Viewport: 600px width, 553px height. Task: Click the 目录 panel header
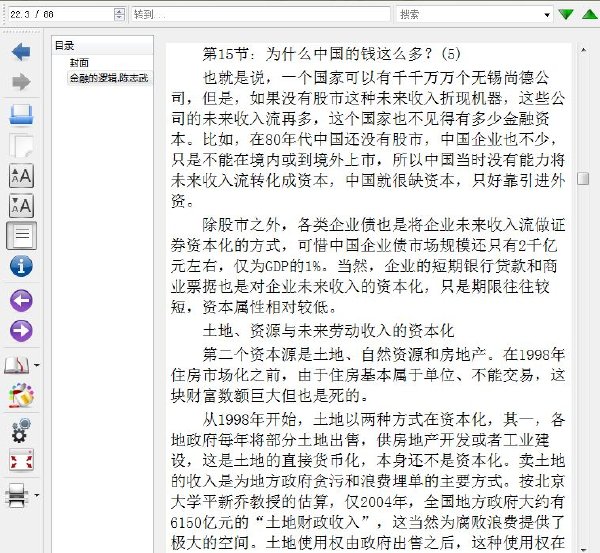pyautogui.click(x=103, y=45)
